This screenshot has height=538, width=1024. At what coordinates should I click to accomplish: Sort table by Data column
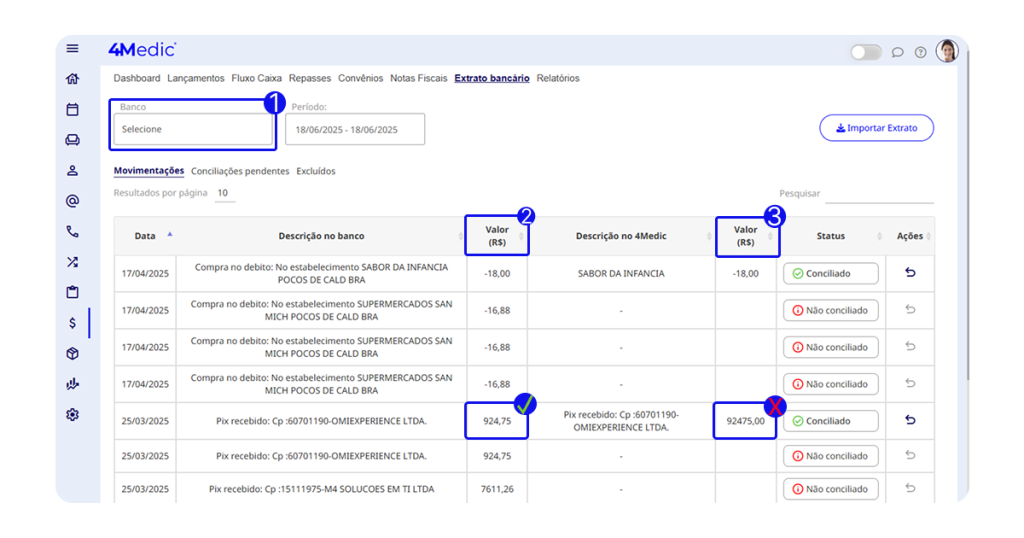[x=146, y=236]
